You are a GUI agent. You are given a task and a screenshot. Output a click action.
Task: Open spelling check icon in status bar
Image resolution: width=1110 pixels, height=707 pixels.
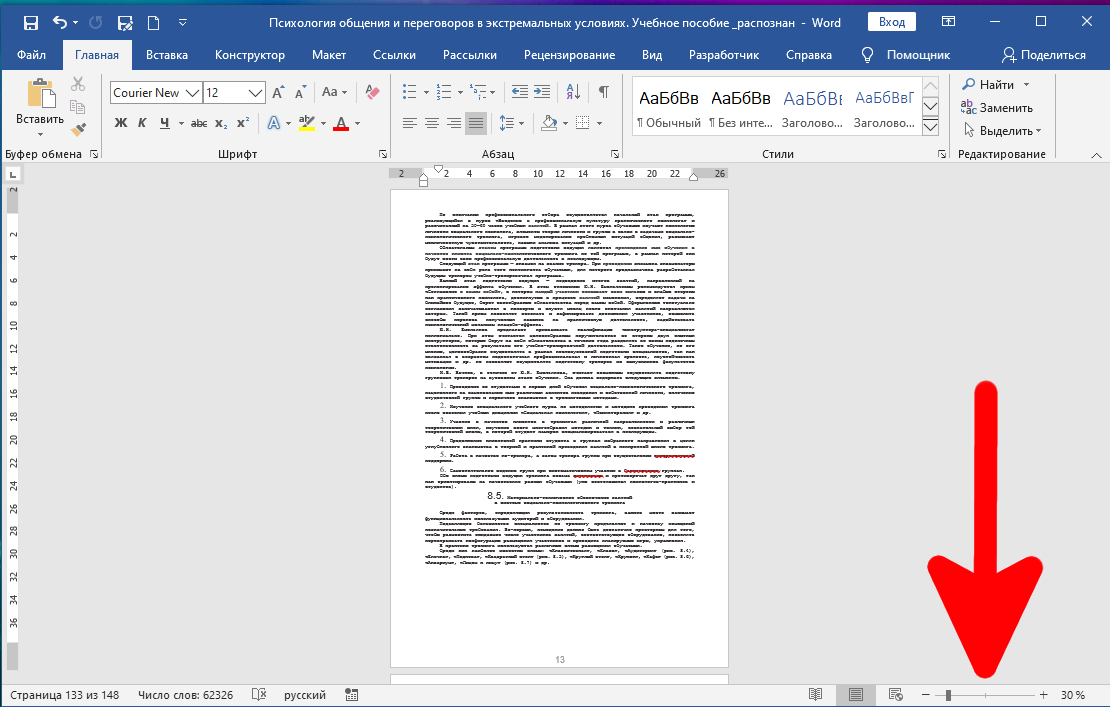point(259,695)
